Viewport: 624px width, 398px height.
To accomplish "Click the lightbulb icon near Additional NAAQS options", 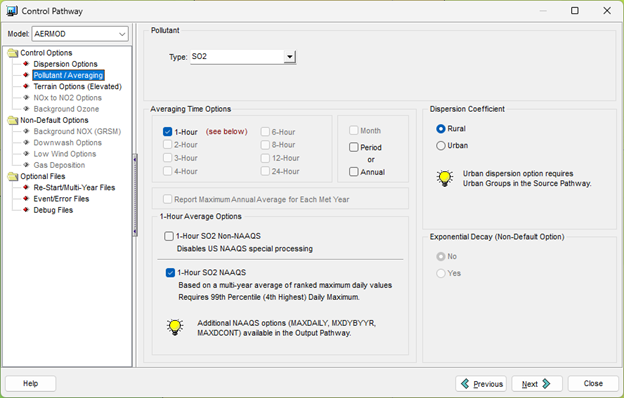I will point(175,327).
